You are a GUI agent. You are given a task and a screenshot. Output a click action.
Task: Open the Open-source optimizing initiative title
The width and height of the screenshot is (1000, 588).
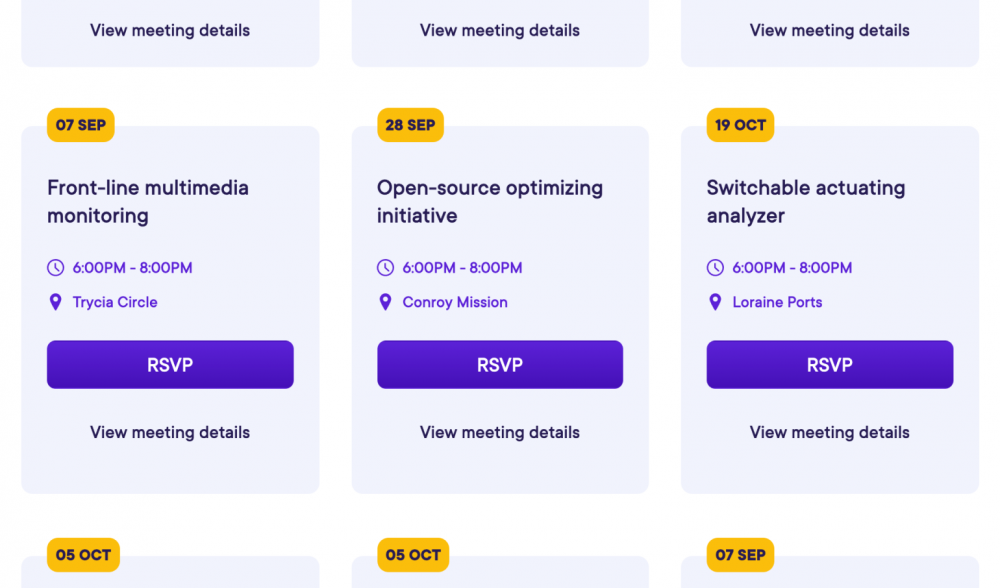click(x=490, y=201)
